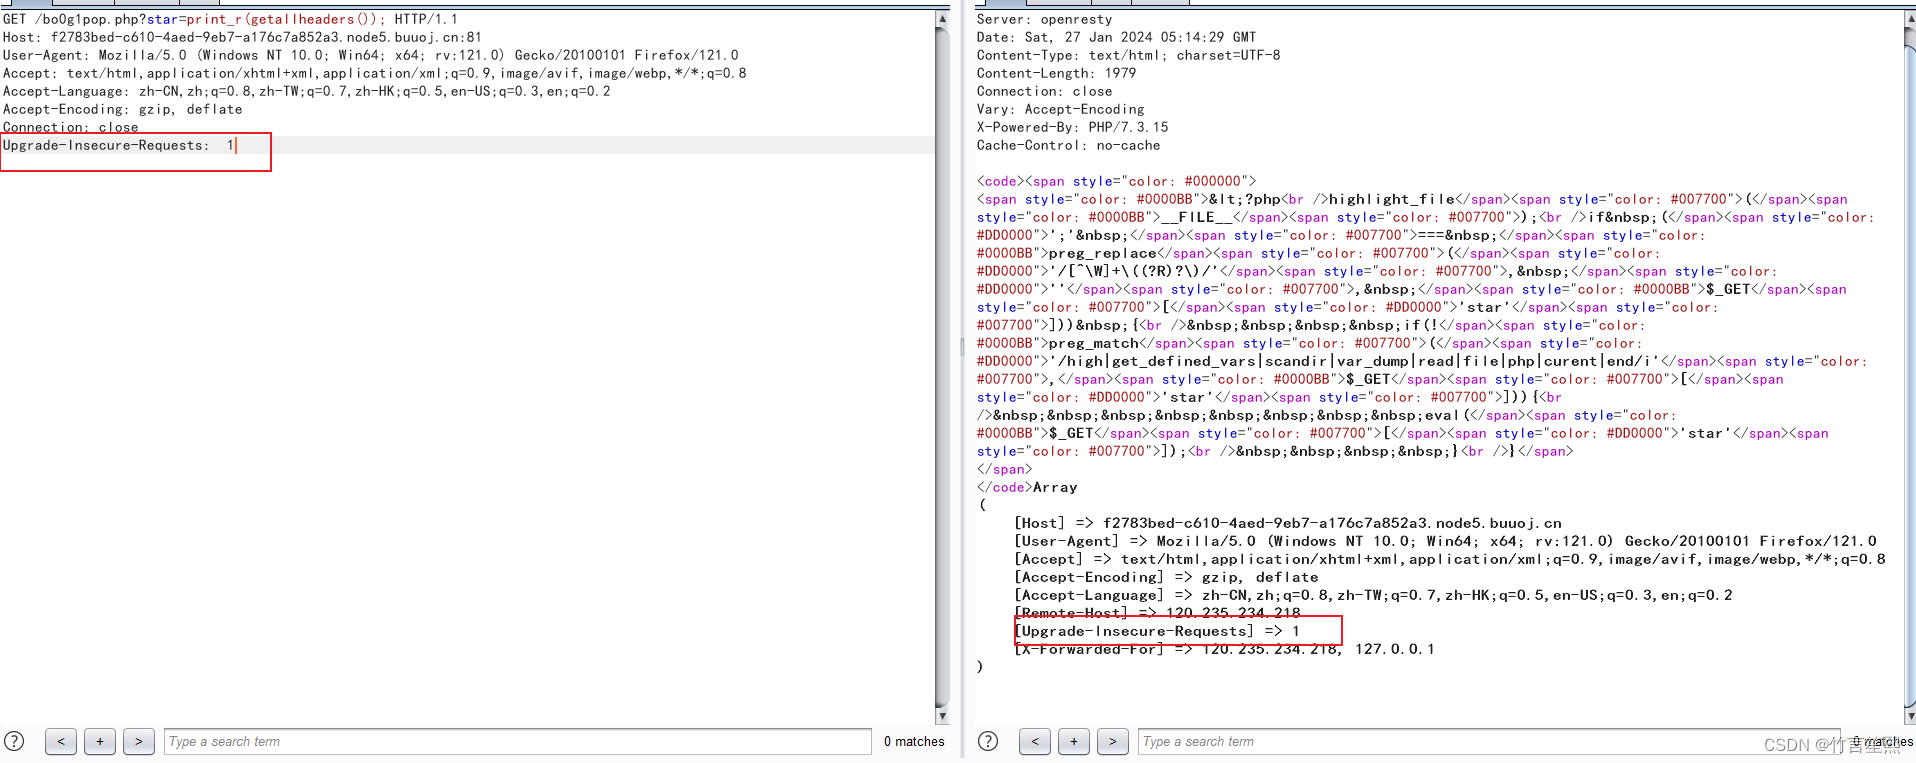Click the '0 matches' label in request pane
This screenshot has width=1916, height=763.
[x=914, y=741]
